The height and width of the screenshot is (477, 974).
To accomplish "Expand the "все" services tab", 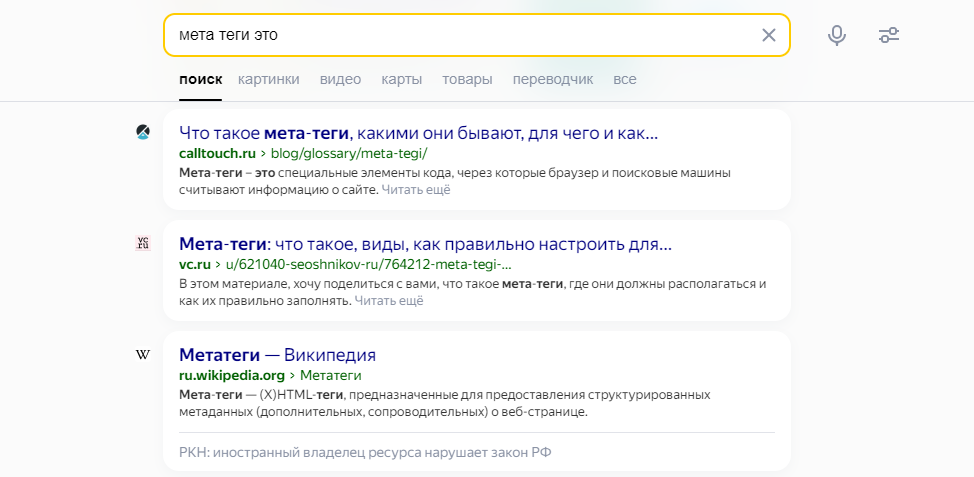I will pos(625,80).
